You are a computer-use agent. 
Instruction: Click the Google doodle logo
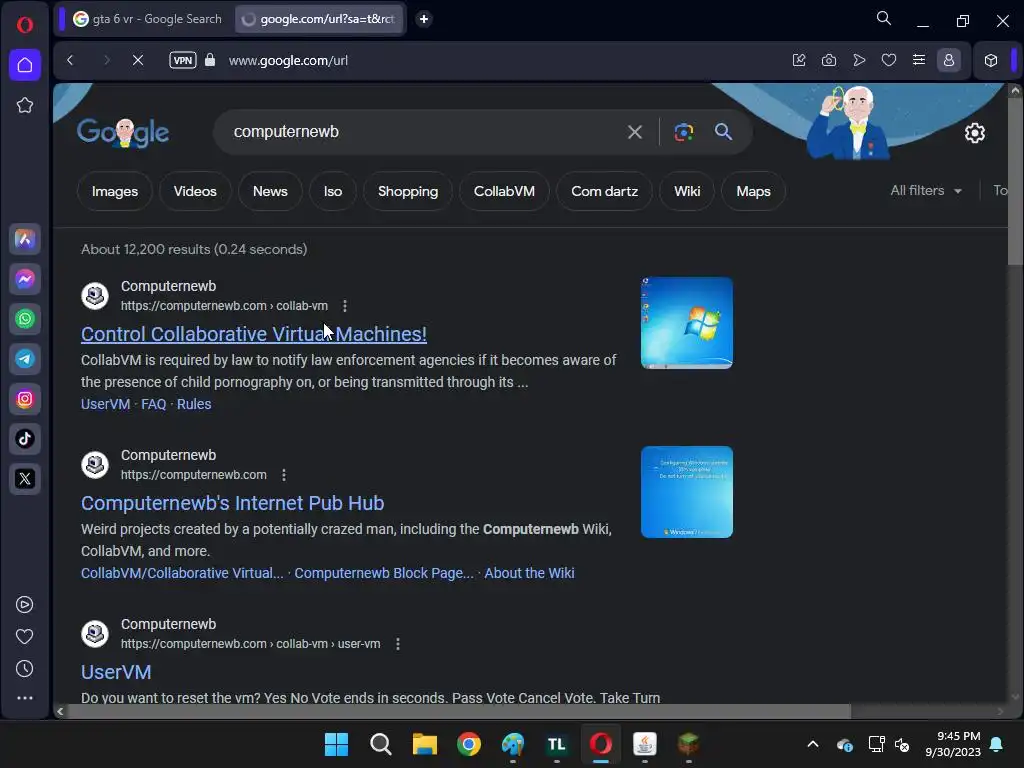[123, 133]
